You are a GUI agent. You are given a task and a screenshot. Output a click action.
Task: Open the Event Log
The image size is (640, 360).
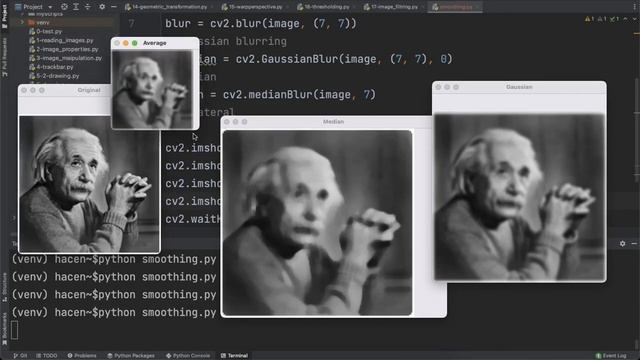[x=611, y=356]
